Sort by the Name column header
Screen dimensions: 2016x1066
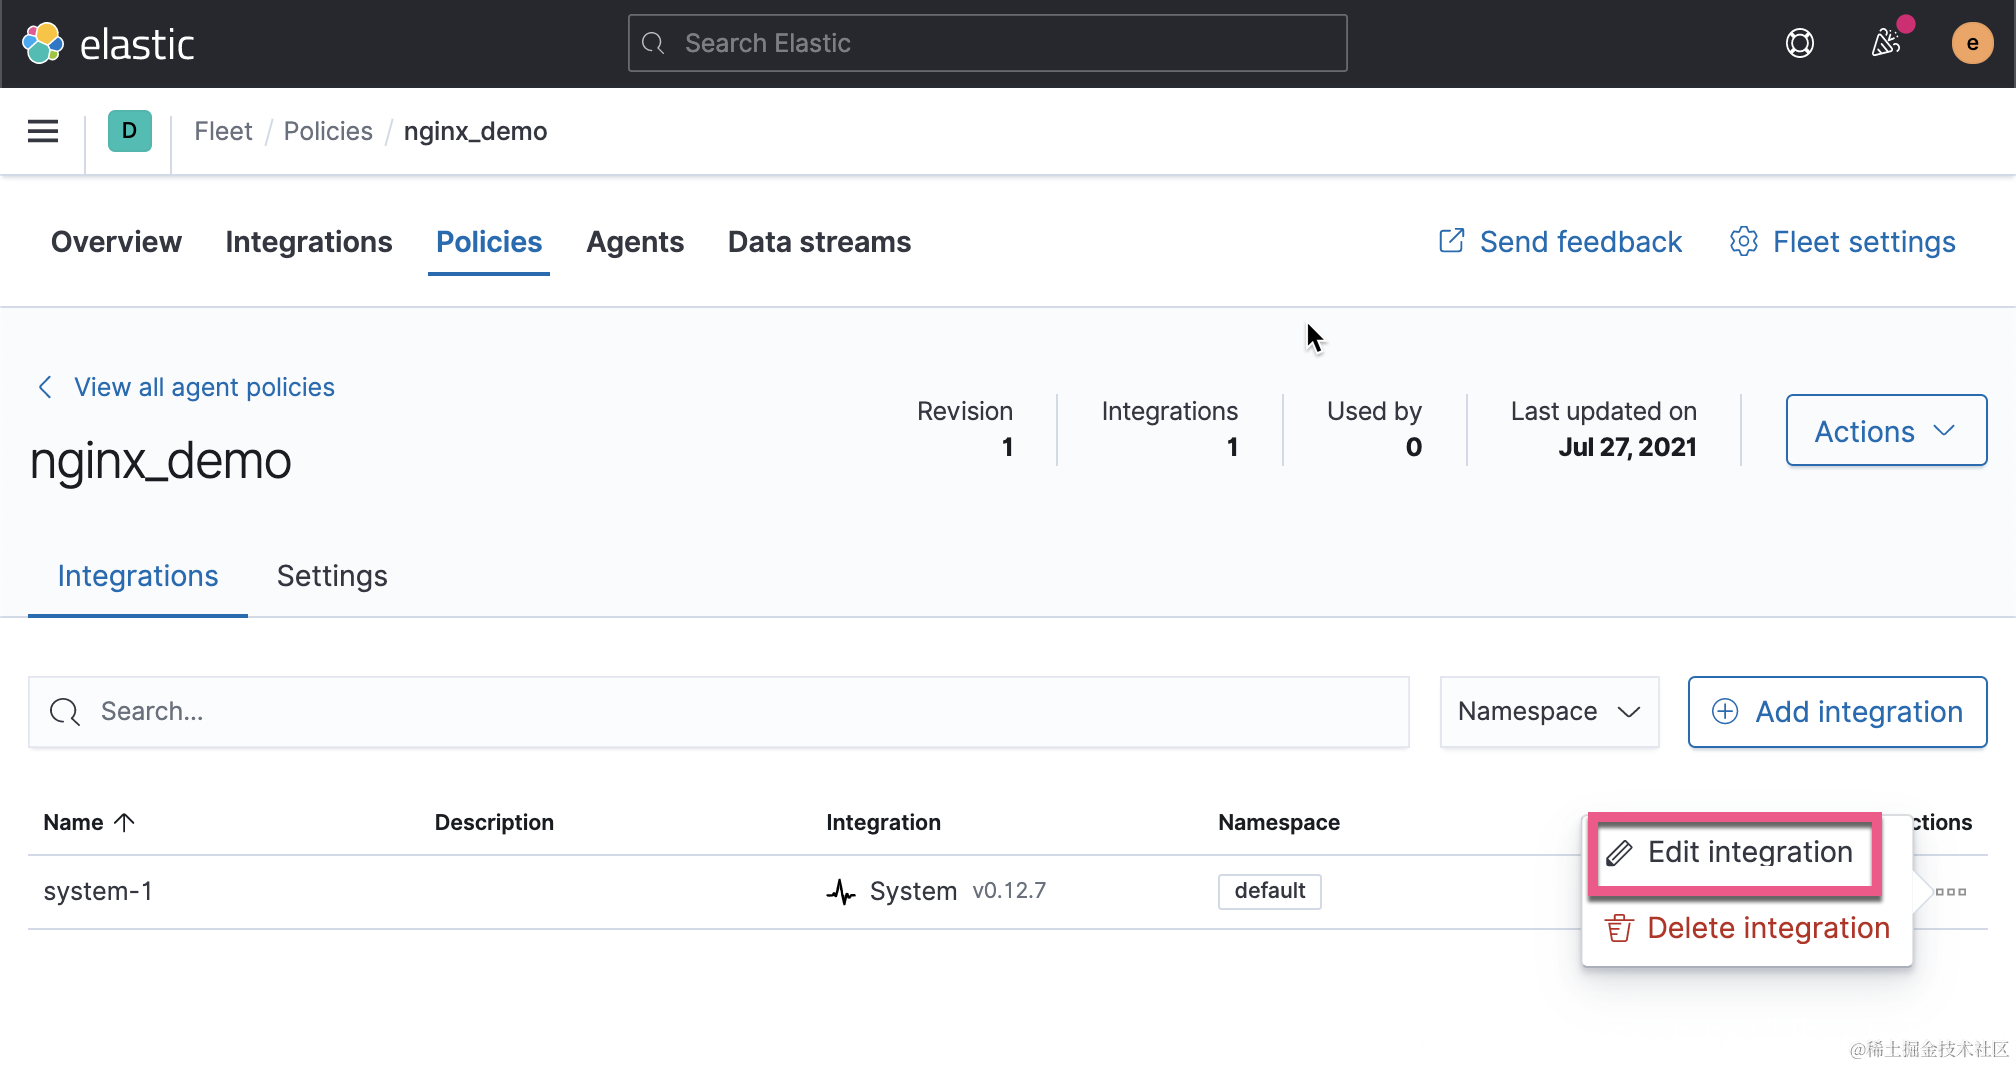coord(88,822)
